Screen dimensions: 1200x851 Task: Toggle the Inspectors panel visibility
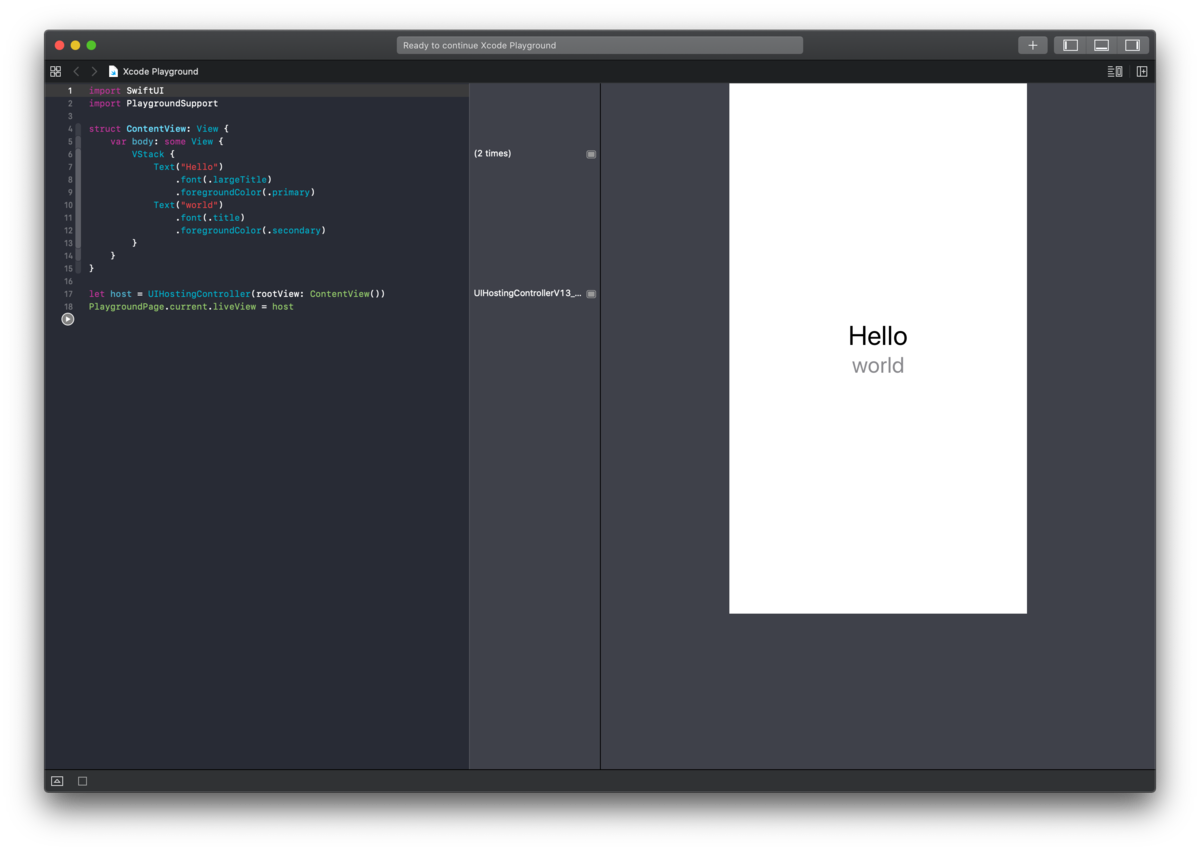click(x=1132, y=45)
